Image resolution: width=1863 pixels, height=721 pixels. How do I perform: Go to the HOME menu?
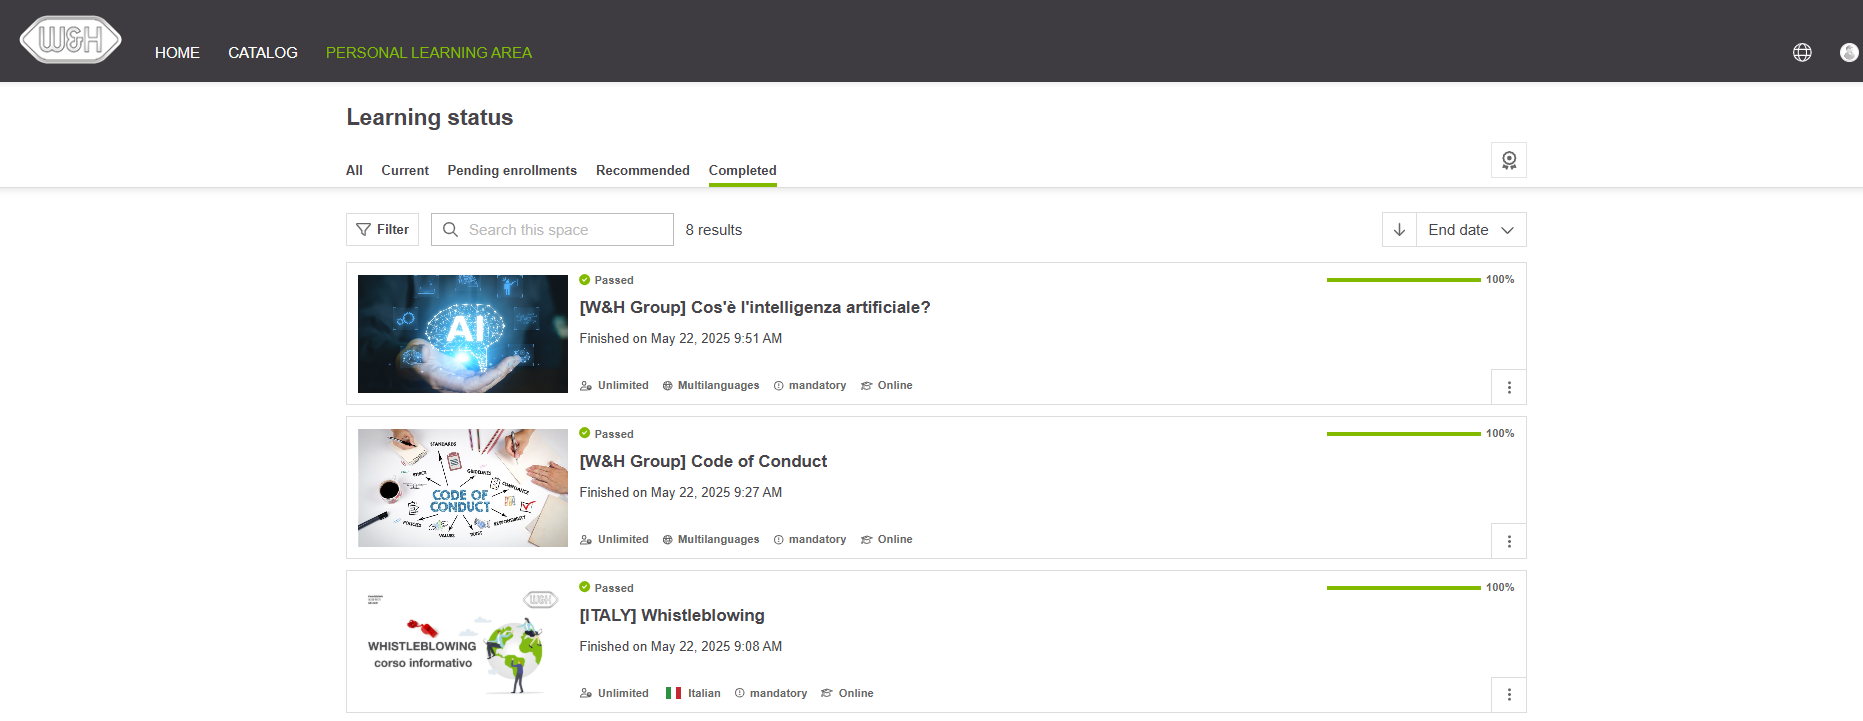point(177,53)
